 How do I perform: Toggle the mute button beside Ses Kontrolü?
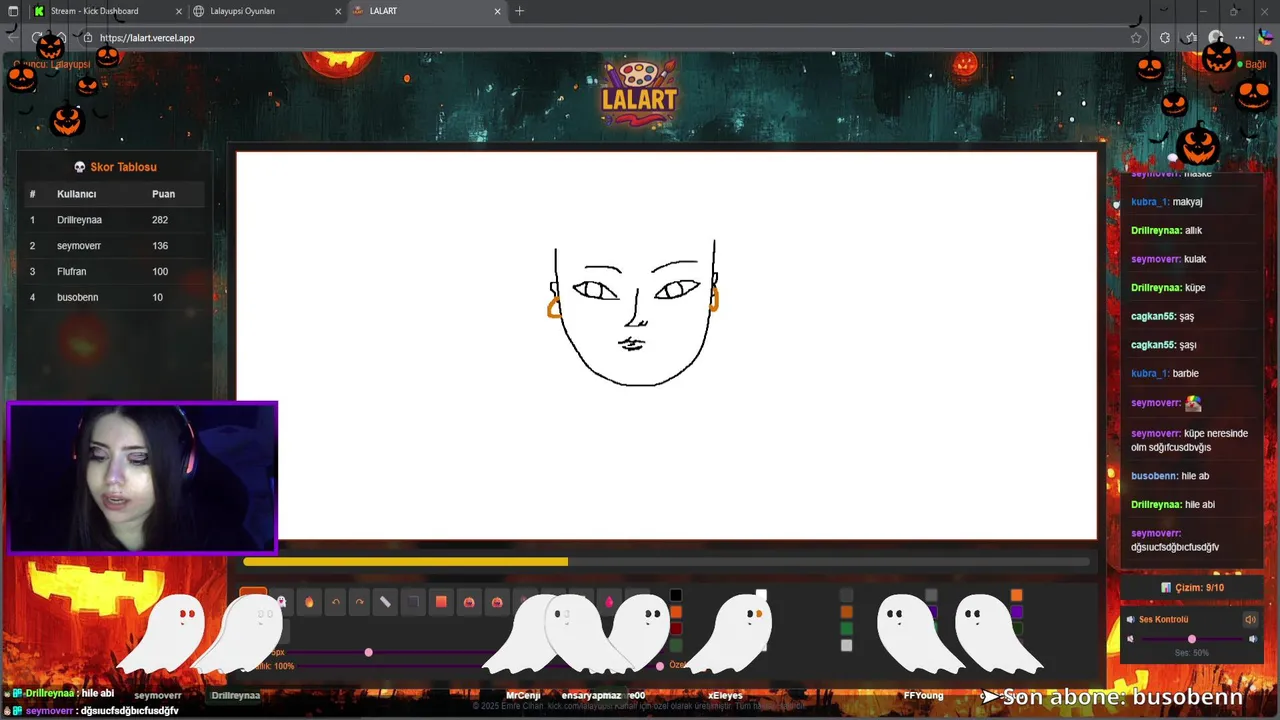1250,620
